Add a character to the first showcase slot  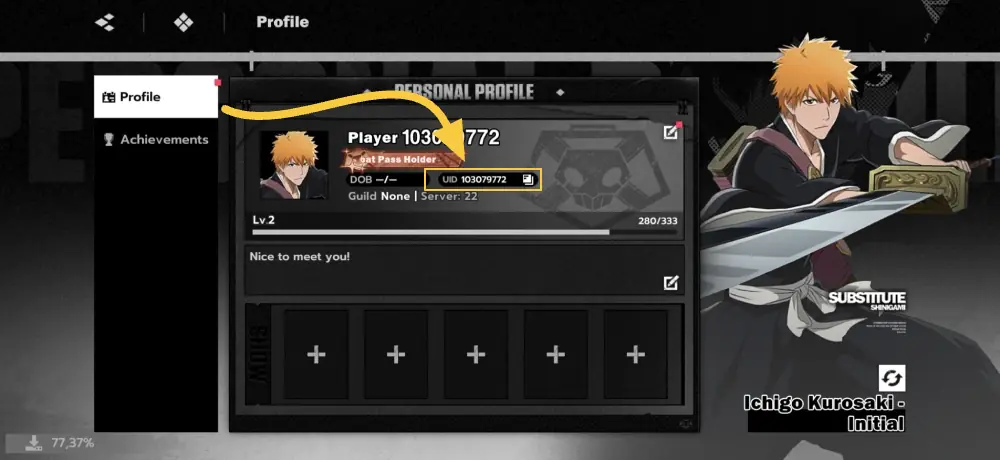tap(316, 354)
